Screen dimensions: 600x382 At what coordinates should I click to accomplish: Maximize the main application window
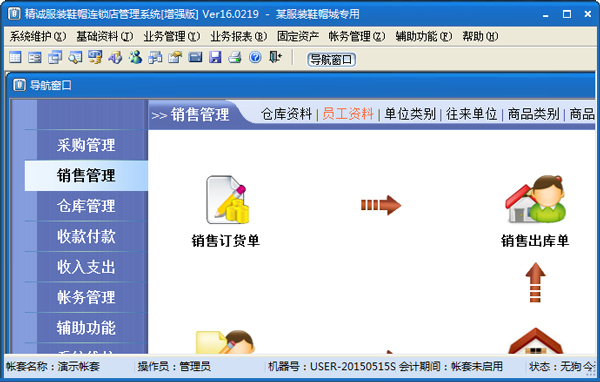click(567, 15)
